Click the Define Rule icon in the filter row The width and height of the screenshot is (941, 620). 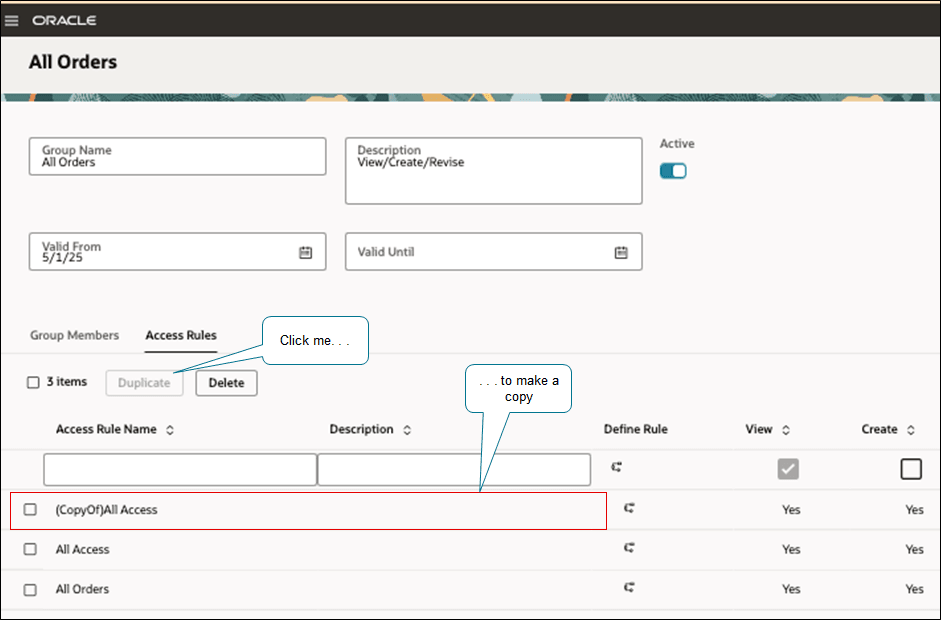click(617, 467)
